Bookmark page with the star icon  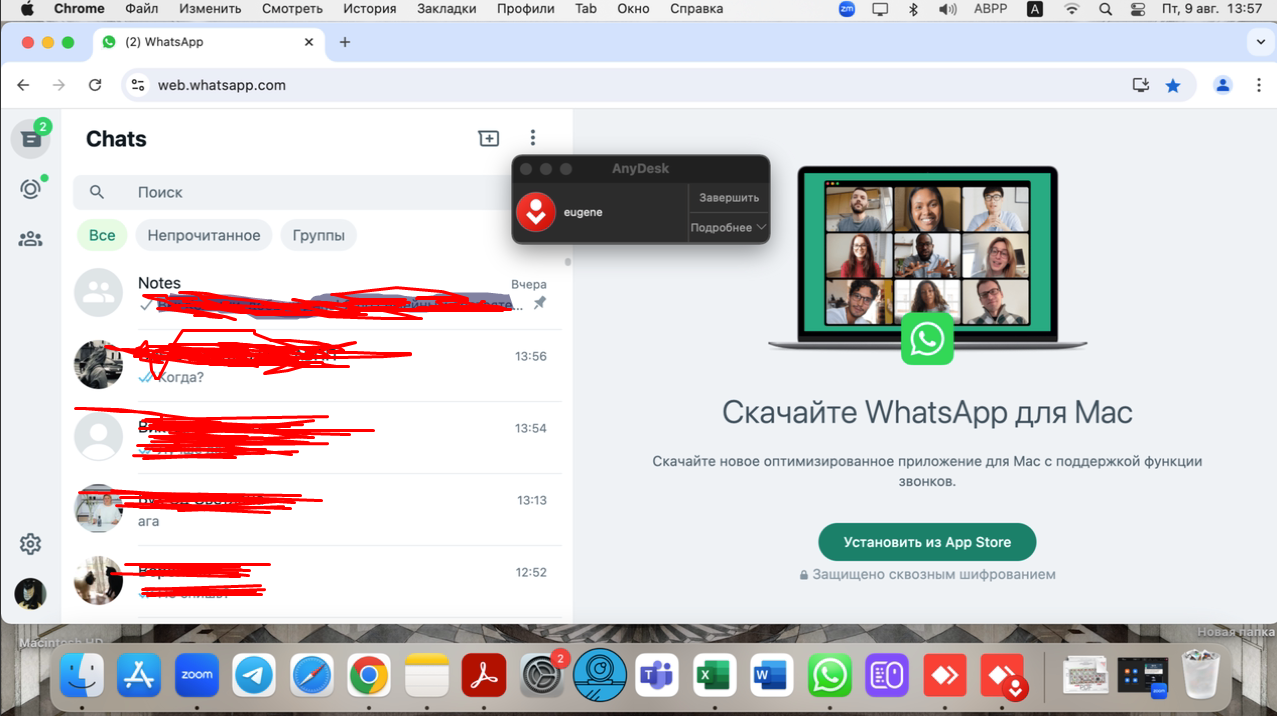tap(1173, 86)
